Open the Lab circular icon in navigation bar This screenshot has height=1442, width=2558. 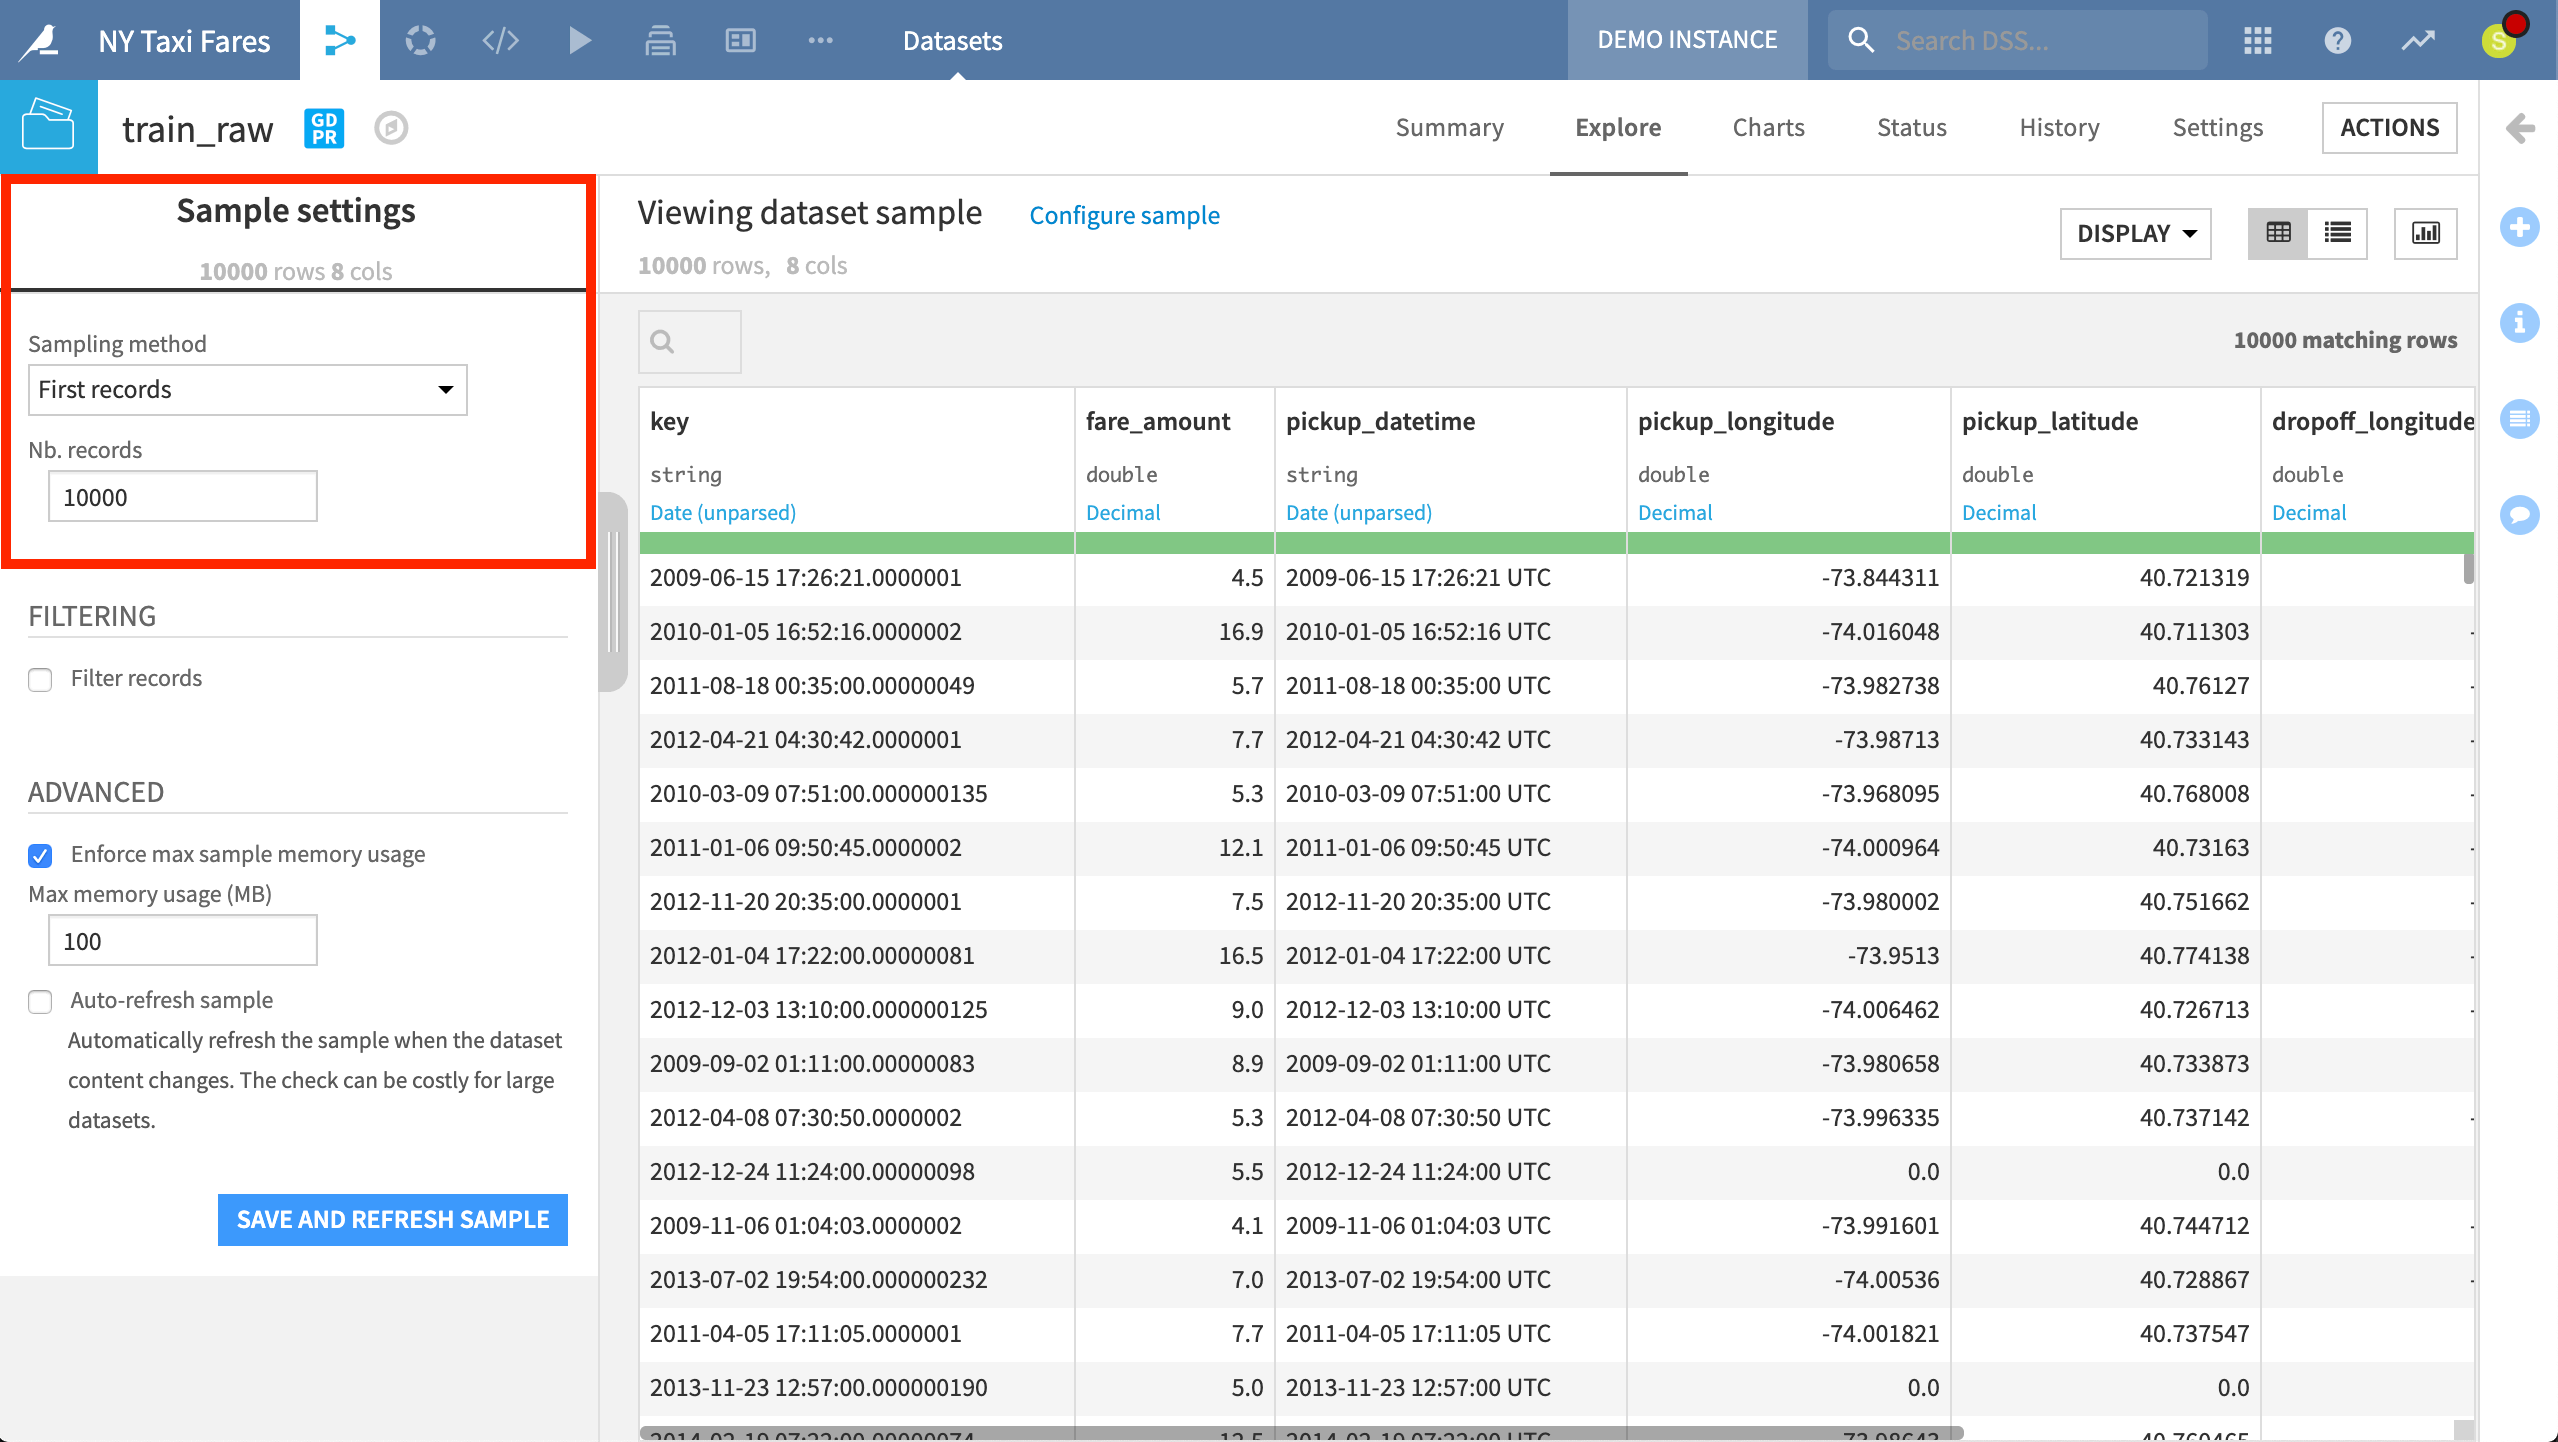[x=420, y=40]
